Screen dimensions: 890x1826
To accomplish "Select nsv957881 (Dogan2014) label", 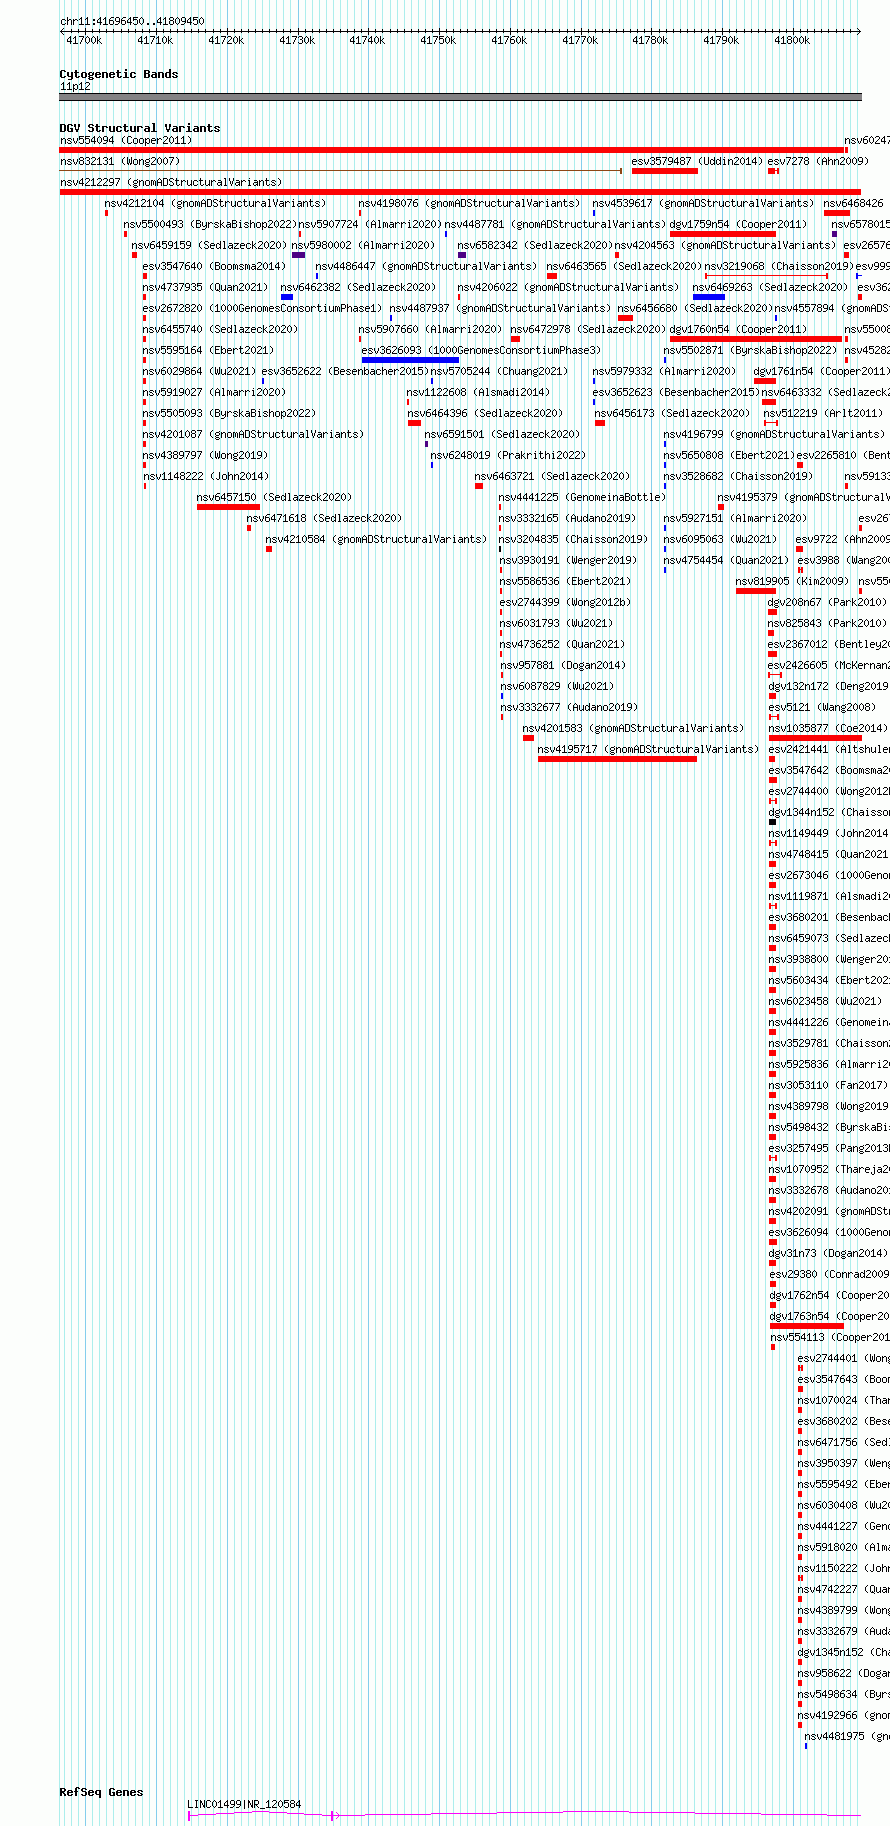I will (x=562, y=666).
